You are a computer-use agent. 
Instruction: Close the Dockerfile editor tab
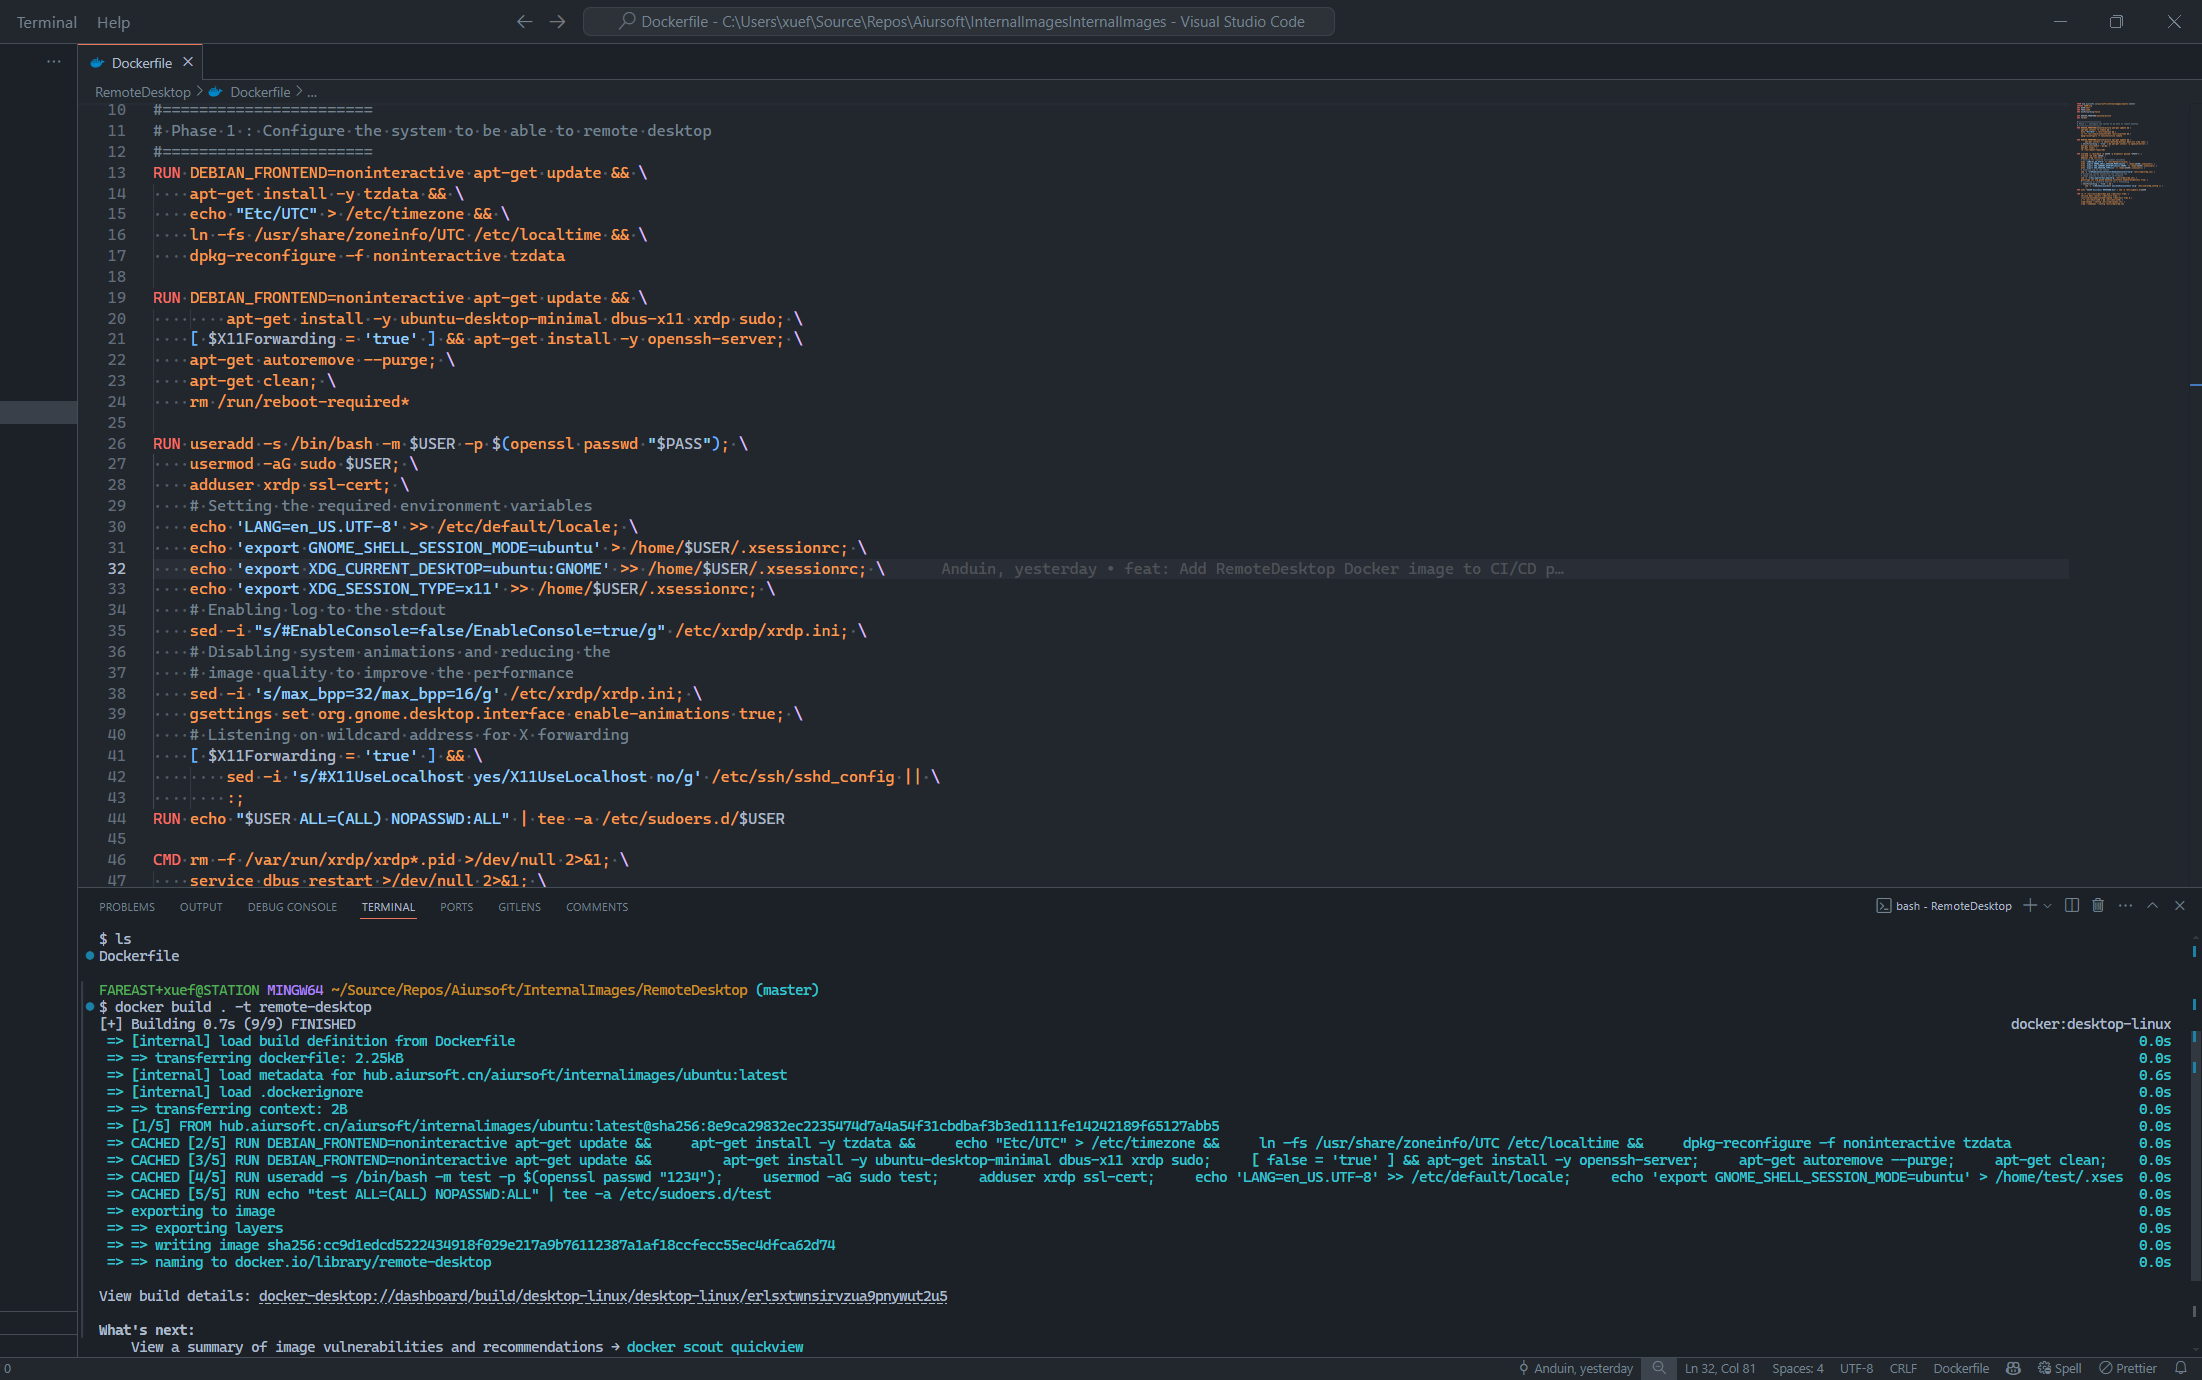188,62
